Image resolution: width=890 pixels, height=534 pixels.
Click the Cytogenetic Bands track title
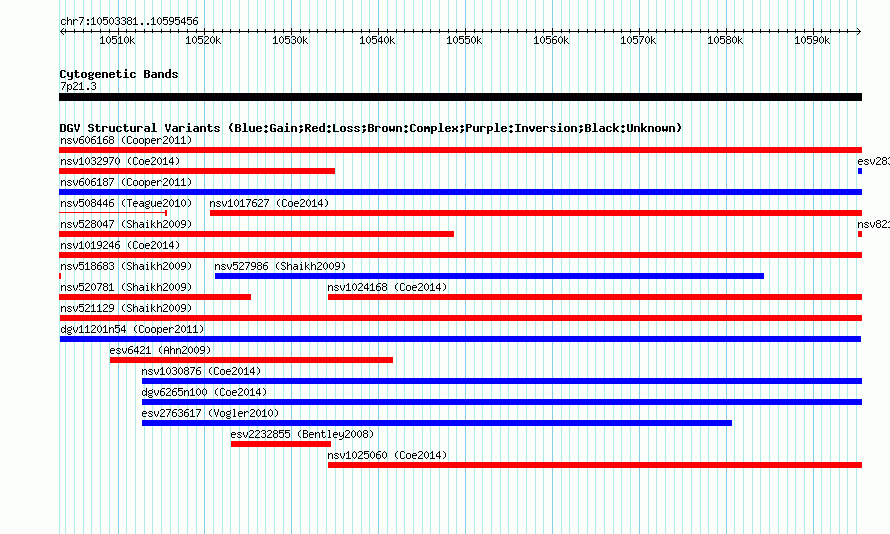coord(119,74)
